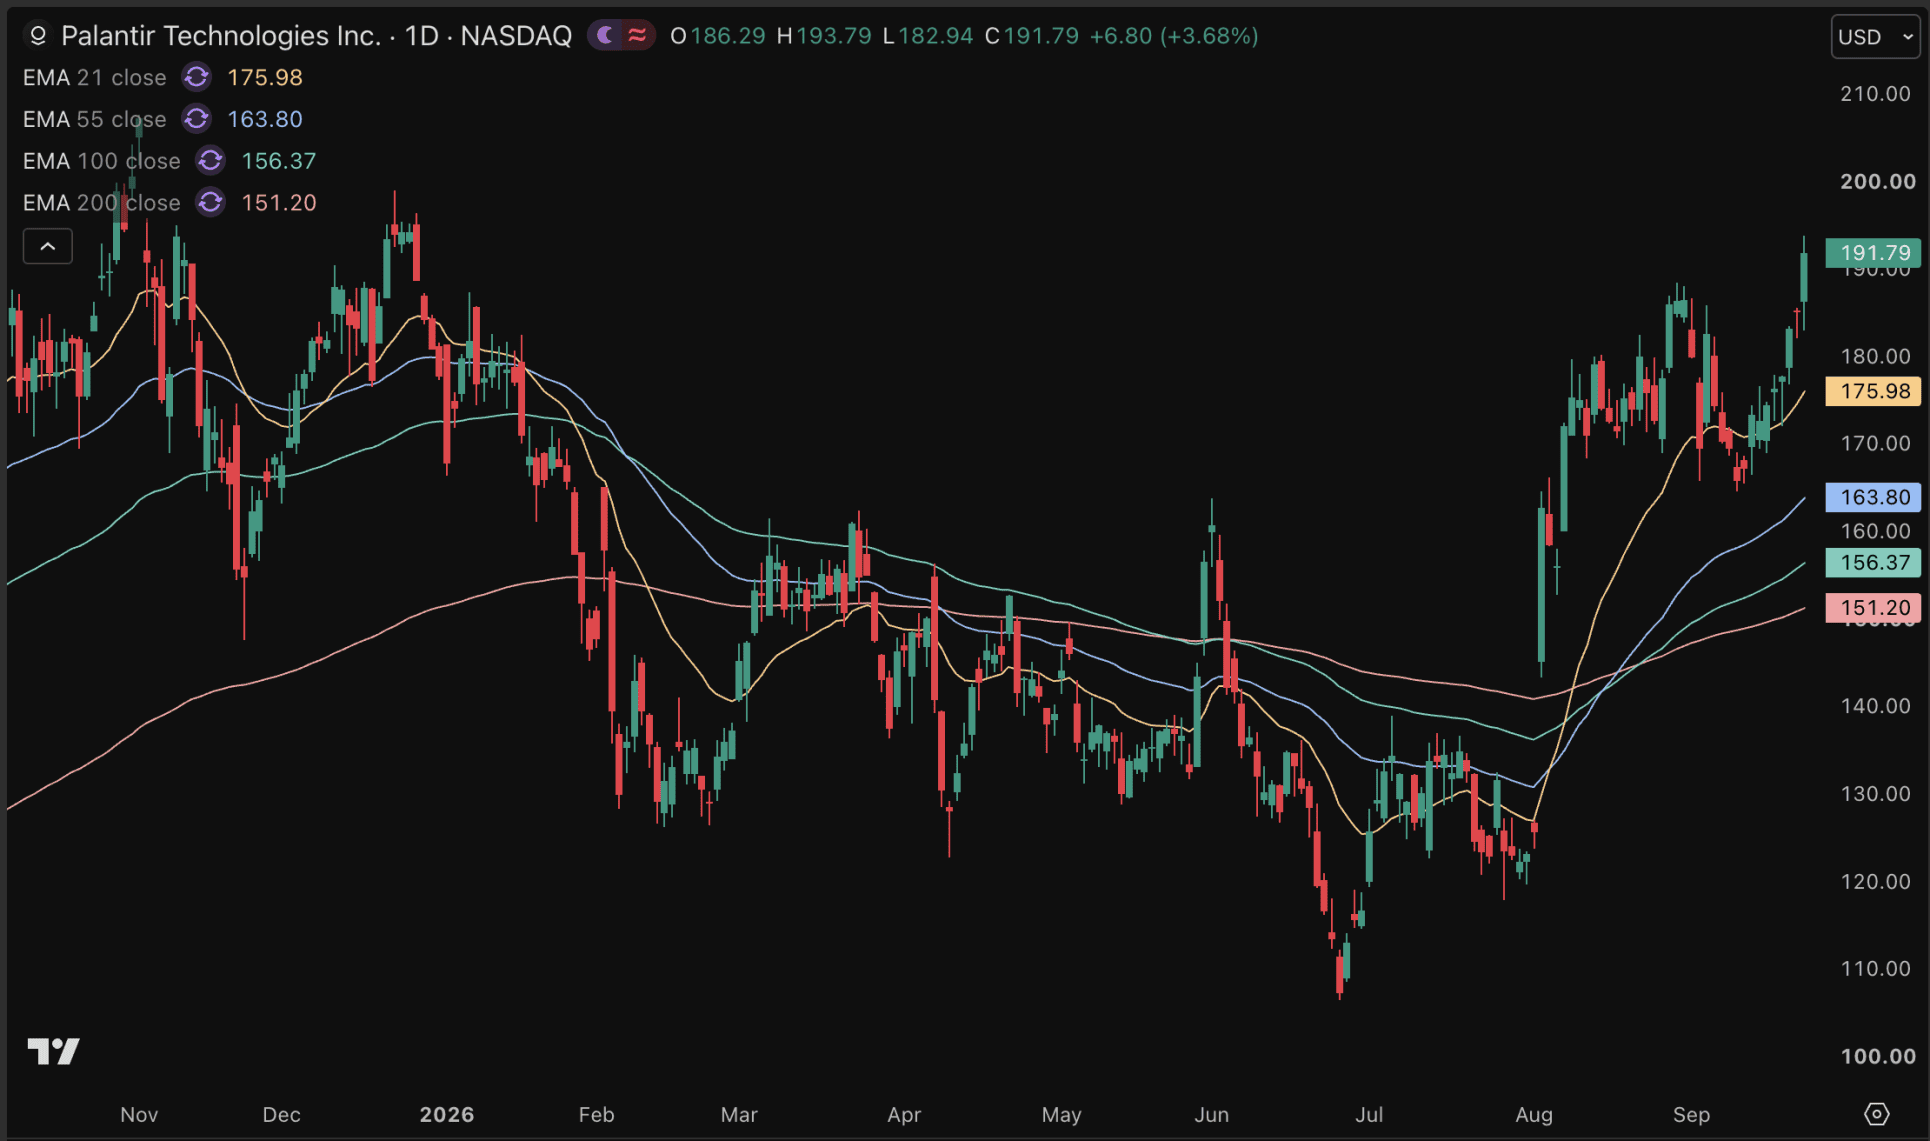Screen dimensions: 1930x1141
Task: Click the Feb label on time axis
Action: [596, 1114]
